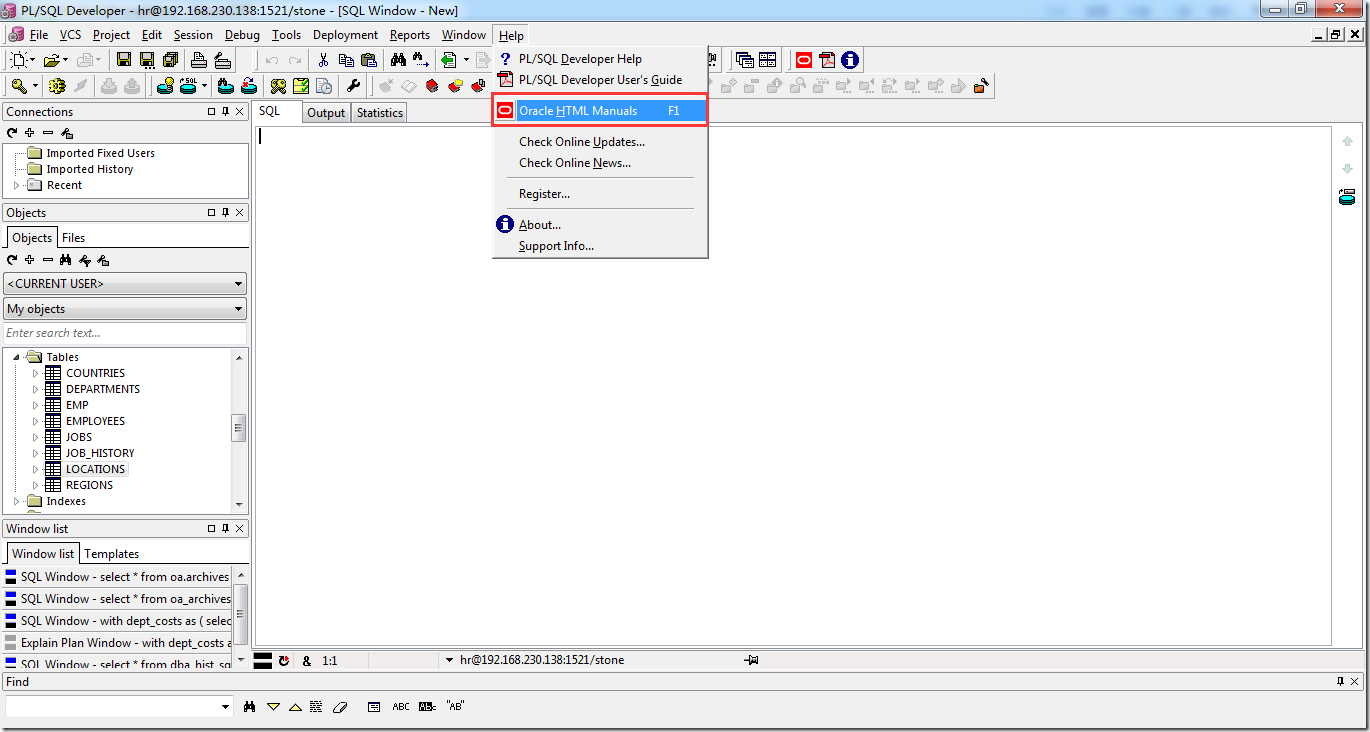Click the PDF User's Guide toolbar icon
Screen dimensions: 1370x732
point(826,61)
